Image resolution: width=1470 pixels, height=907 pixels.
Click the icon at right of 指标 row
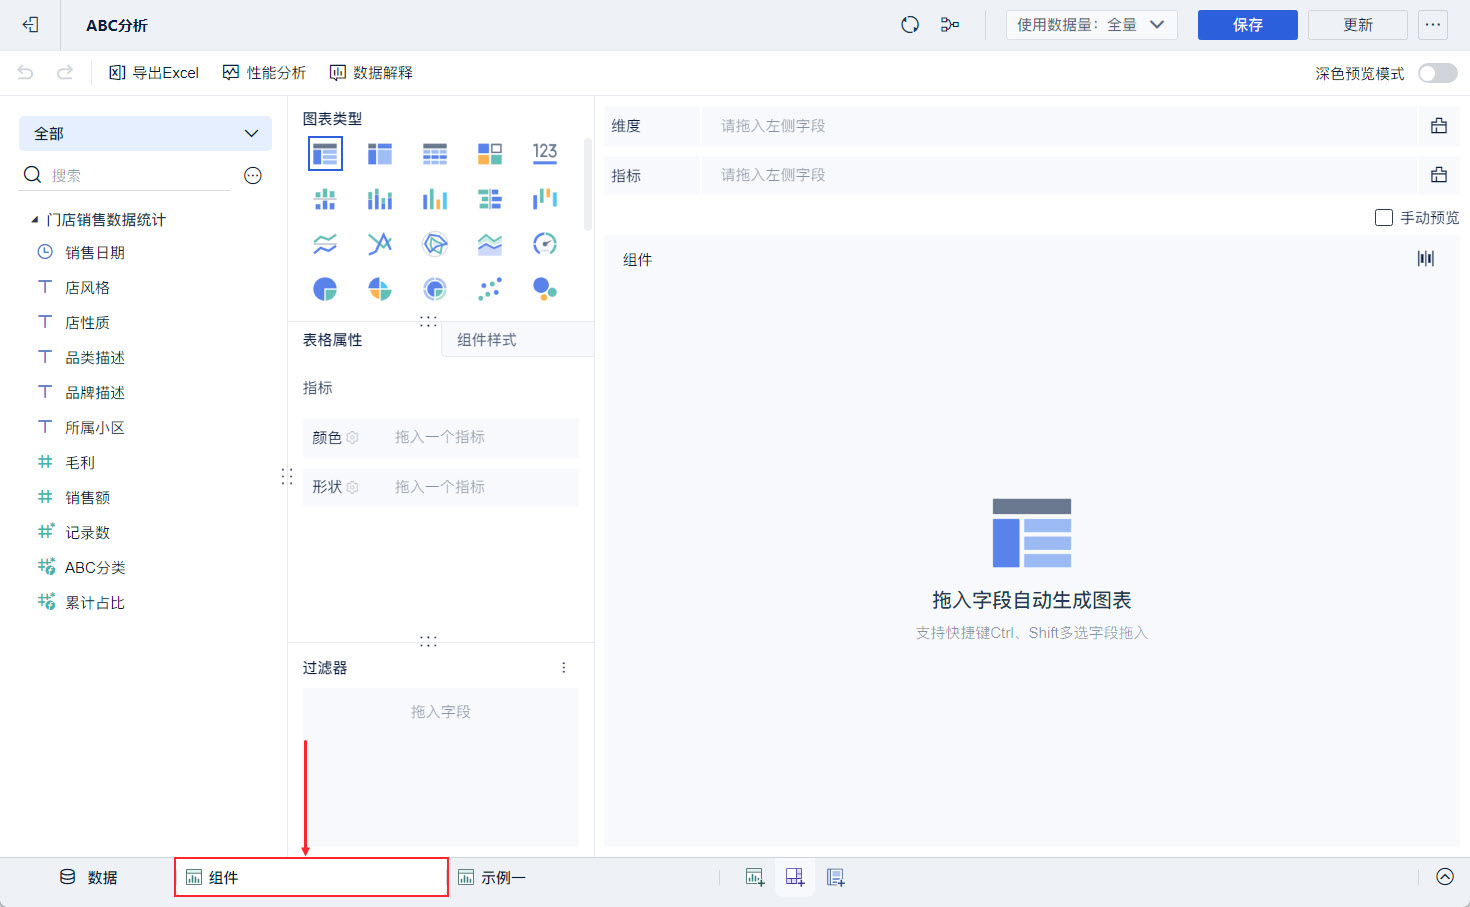click(1439, 175)
